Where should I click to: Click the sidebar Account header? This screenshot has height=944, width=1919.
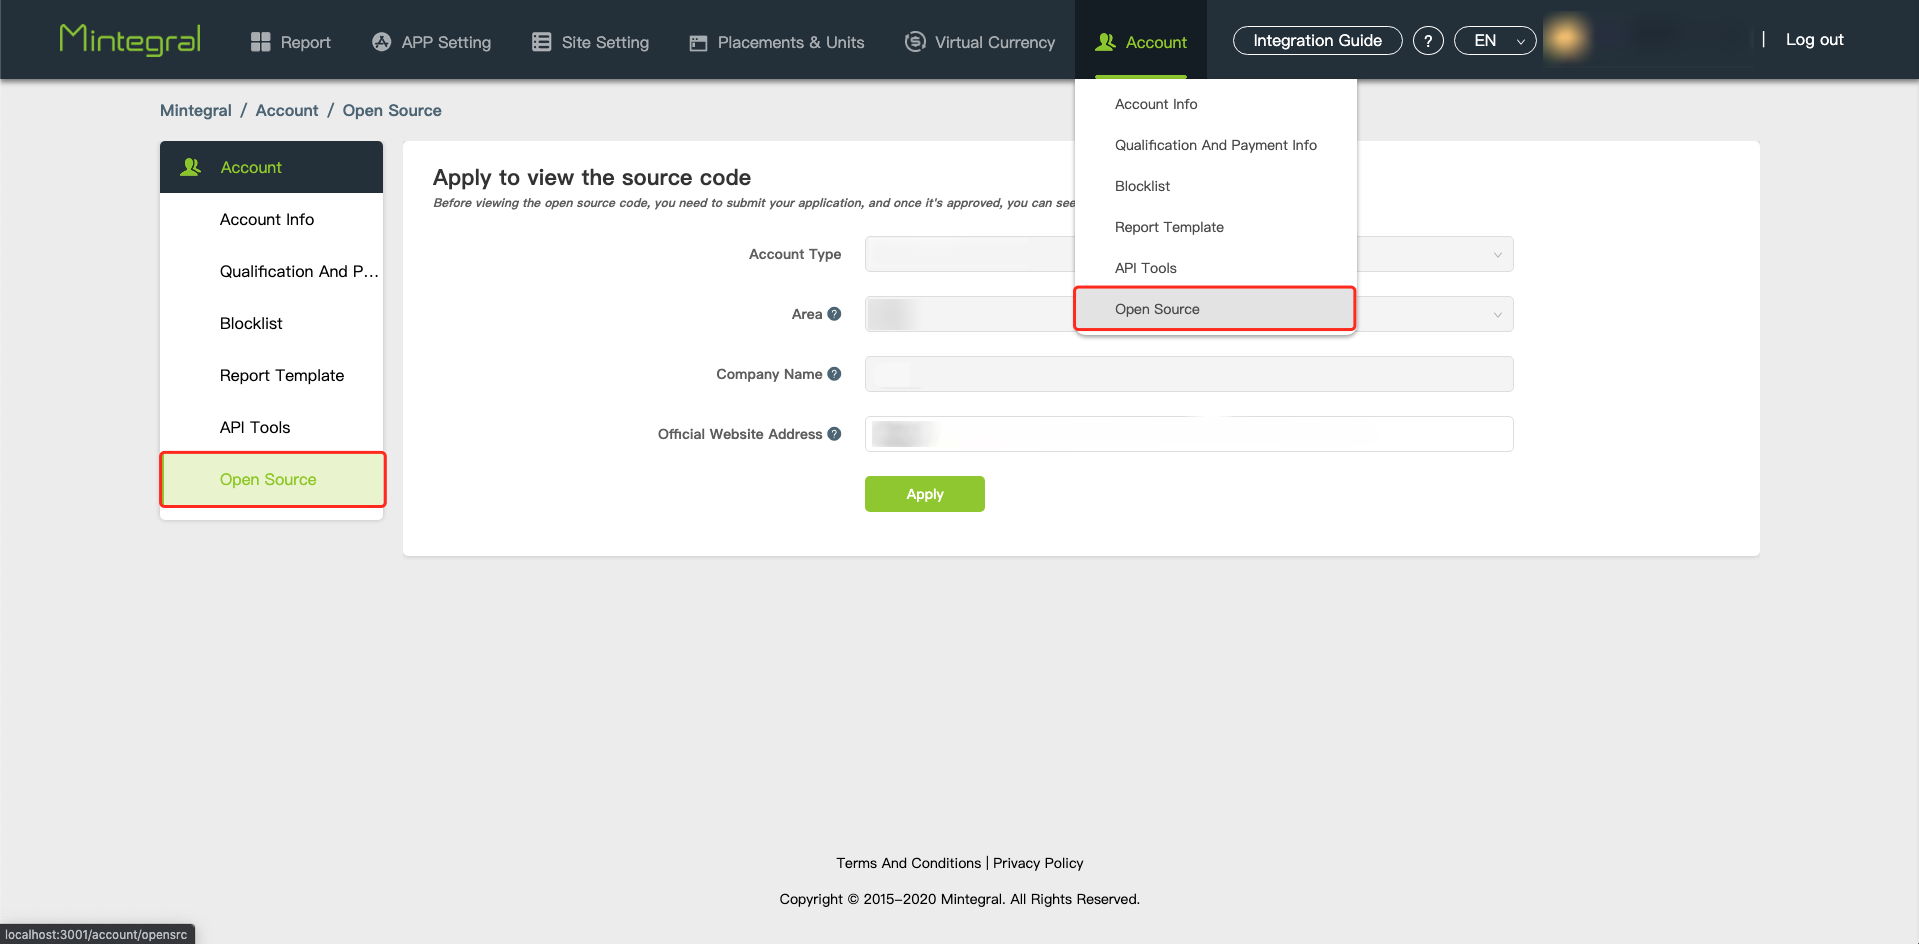(x=271, y=167)
